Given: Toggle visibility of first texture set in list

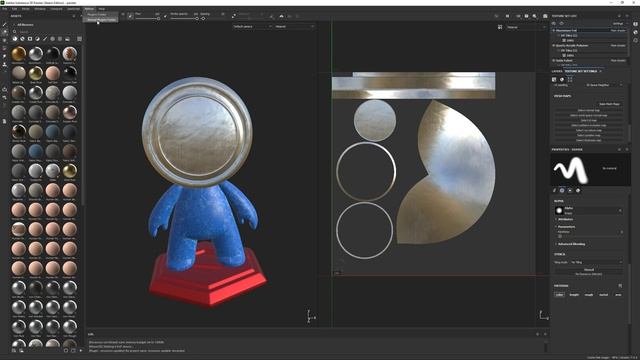Looking at the screenshot, I should coord(554,31).
